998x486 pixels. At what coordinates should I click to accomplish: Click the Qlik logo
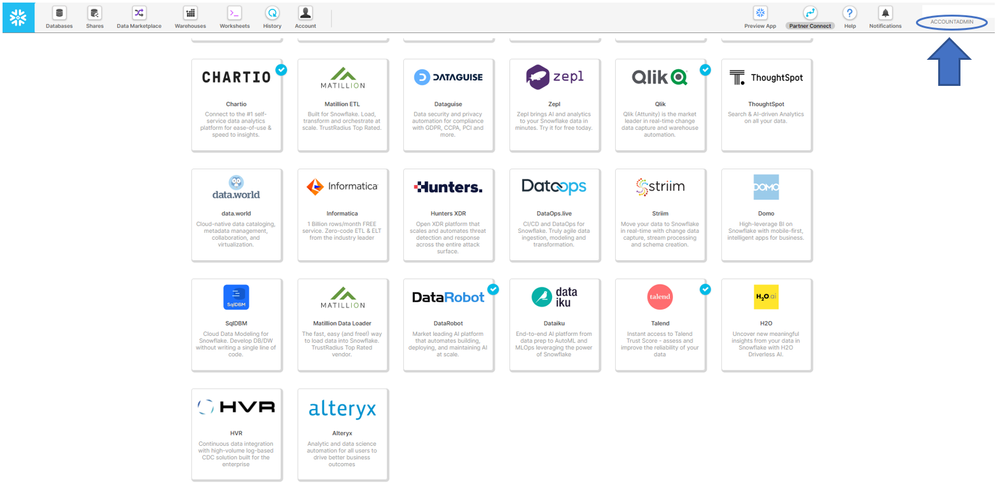pos(659,78)
